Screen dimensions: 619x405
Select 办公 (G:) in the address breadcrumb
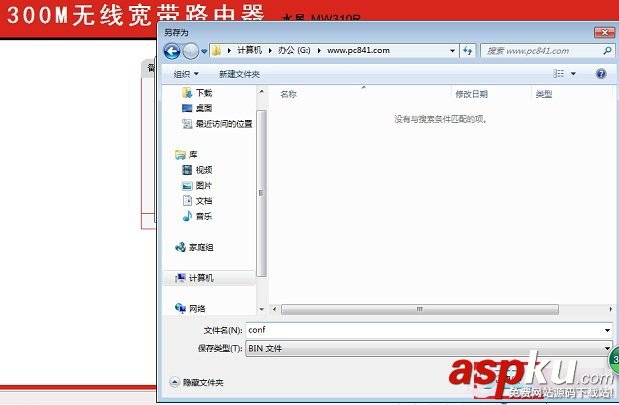pos(294,51)
